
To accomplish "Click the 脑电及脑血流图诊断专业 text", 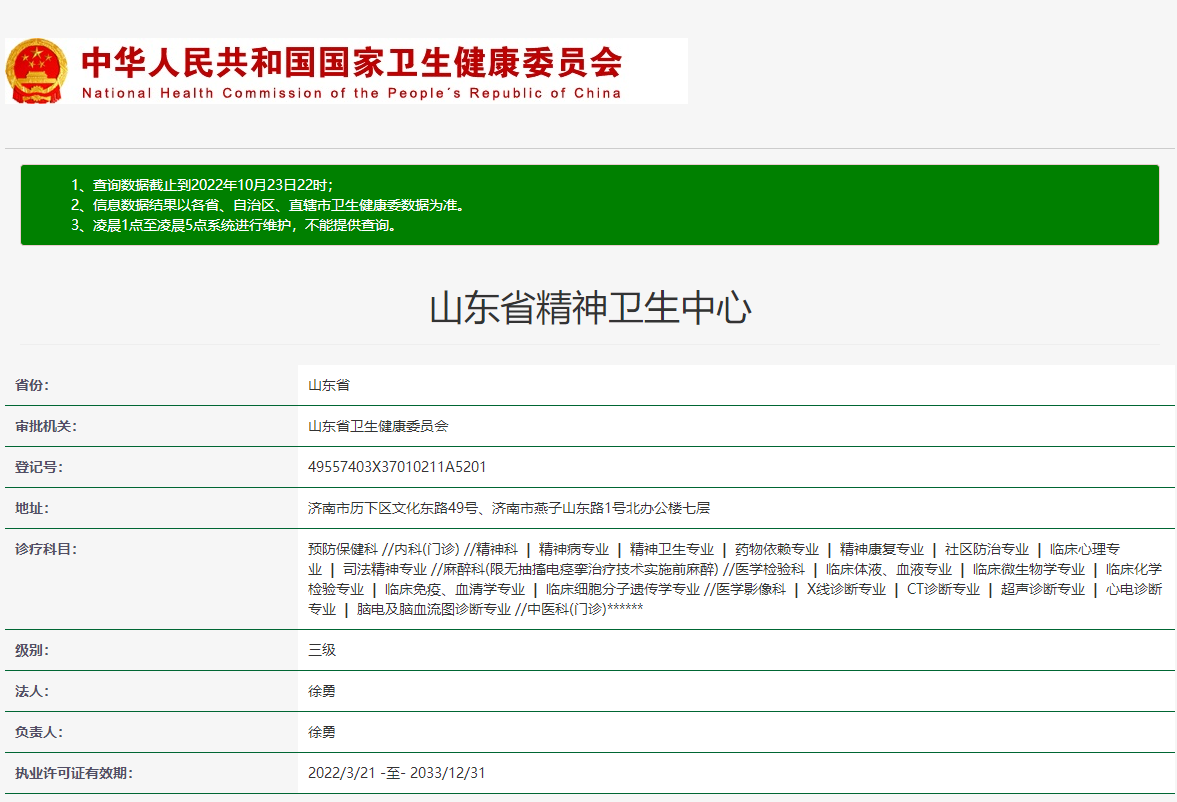I will [x=434, y=609].
